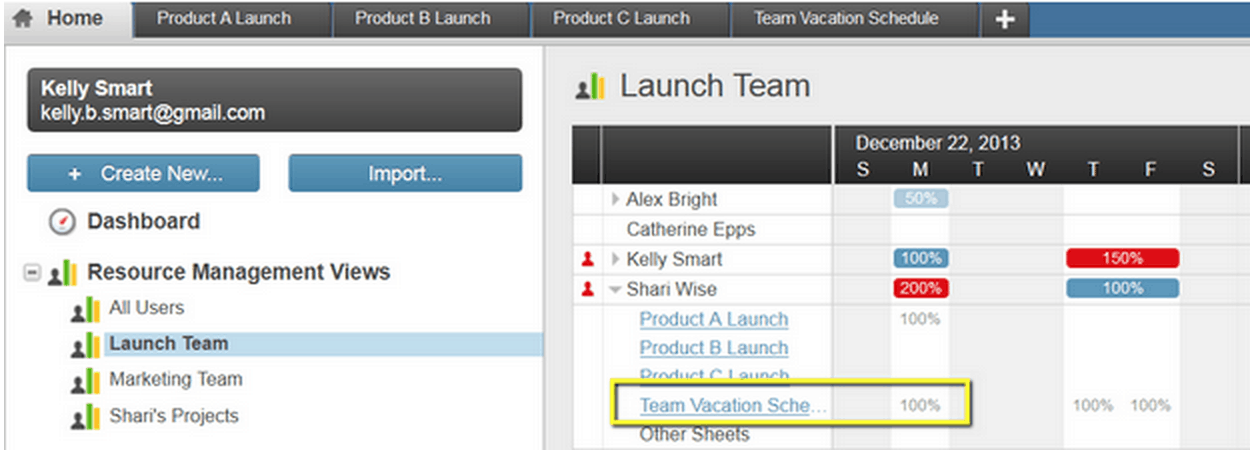
Task: Collapse the Resource Management Views tree
Action: [32, 272]
